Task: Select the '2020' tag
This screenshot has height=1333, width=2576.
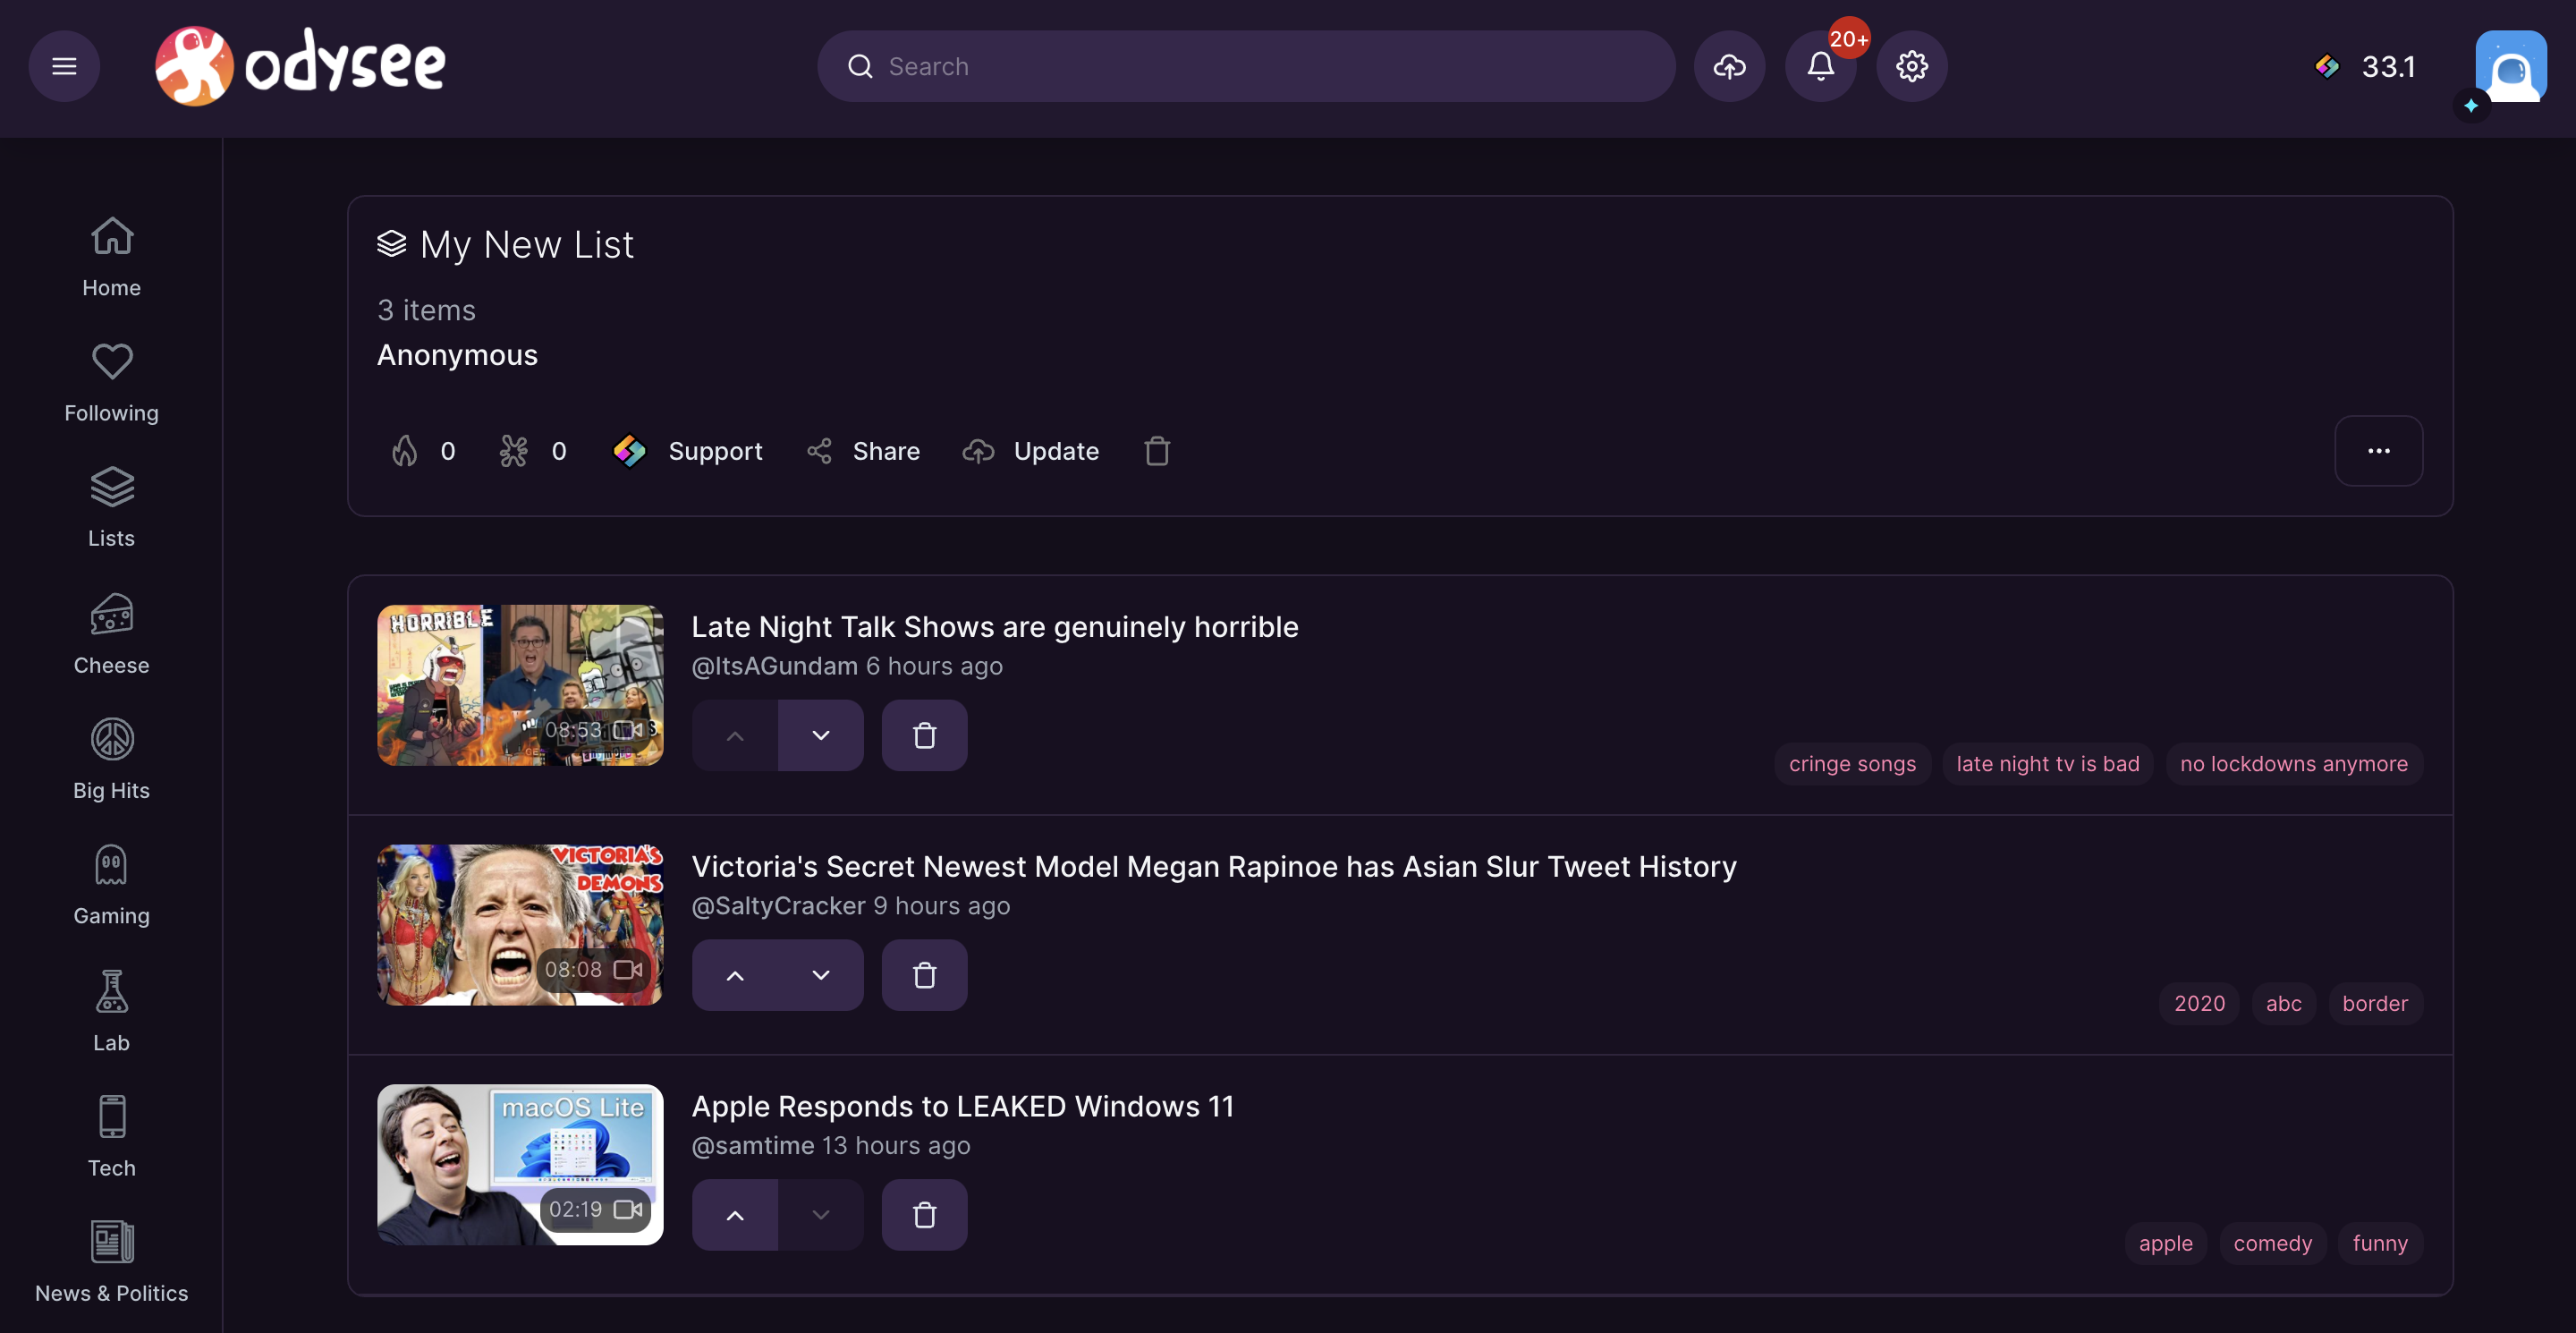Action: point(2200,1004)
